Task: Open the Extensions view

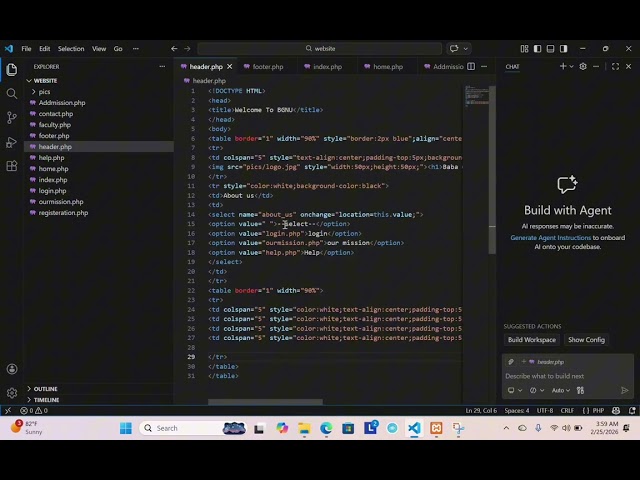Action: tap(12, 166)
